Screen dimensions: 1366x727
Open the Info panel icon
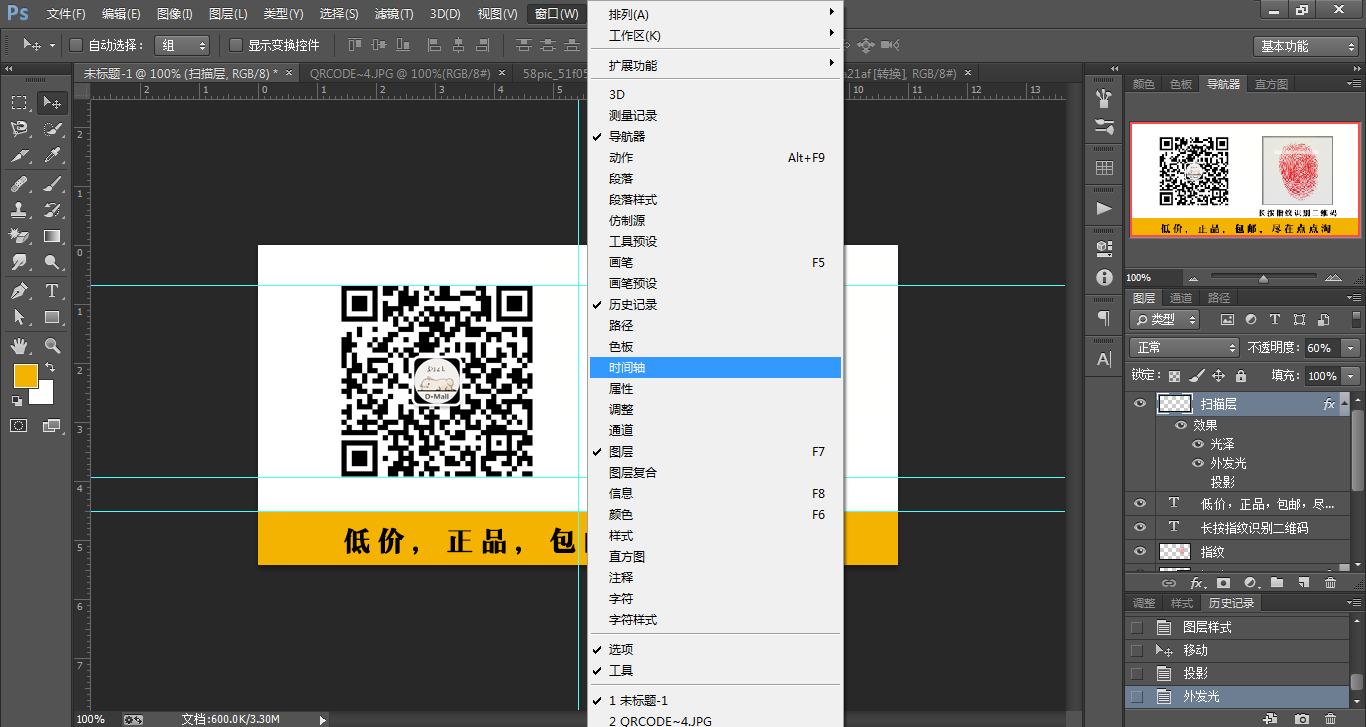click(x=1104, y=277)
